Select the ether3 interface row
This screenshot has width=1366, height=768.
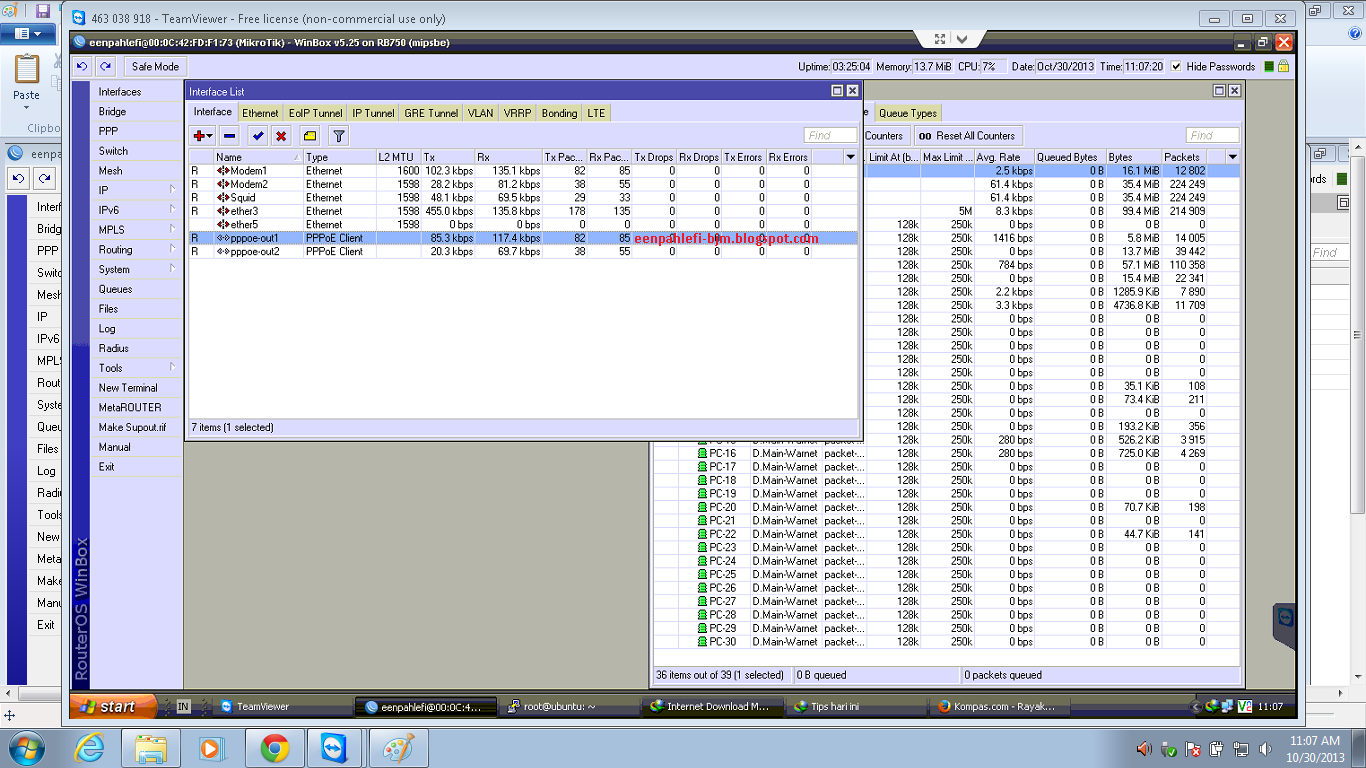pyautogui.click(x=523, y=211)
